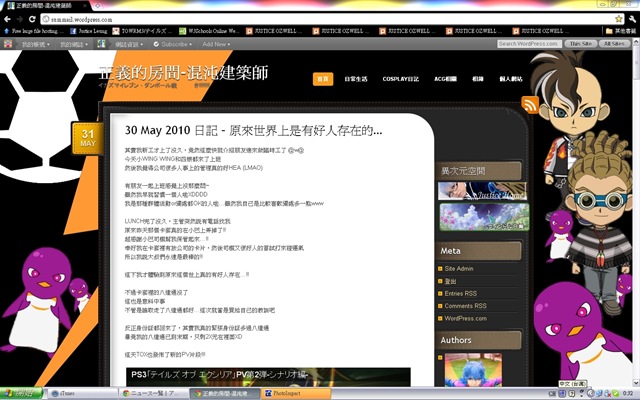Click the browser back arrow button
Image resolution: width=640 pixels, height=400 pixels.
tap(8, 18)
